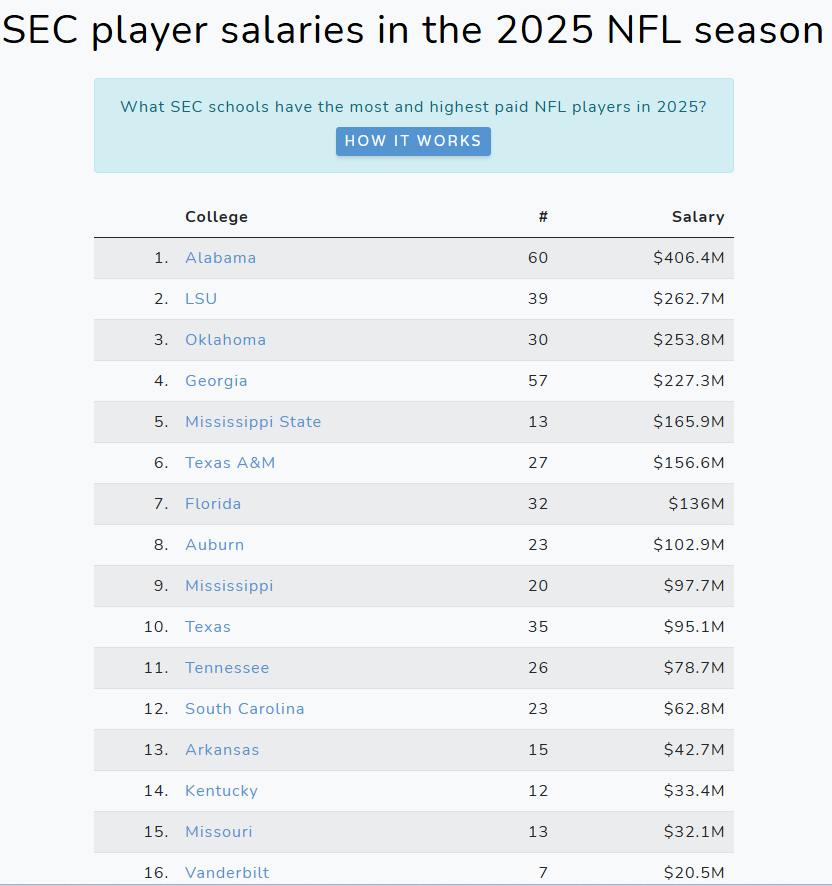Click the HOW IT WORKS button
The height and width of the screenshot is (886, 832).
413,141
